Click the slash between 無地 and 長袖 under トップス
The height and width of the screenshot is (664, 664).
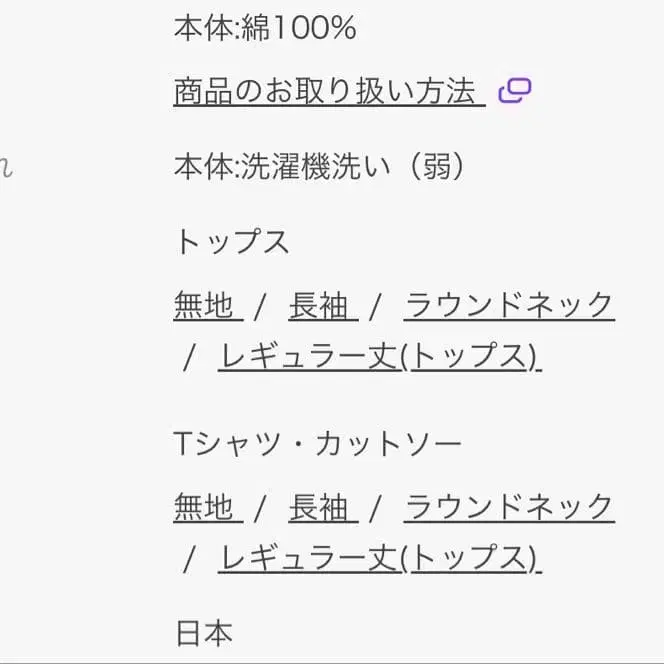click(x=260, y=306)
